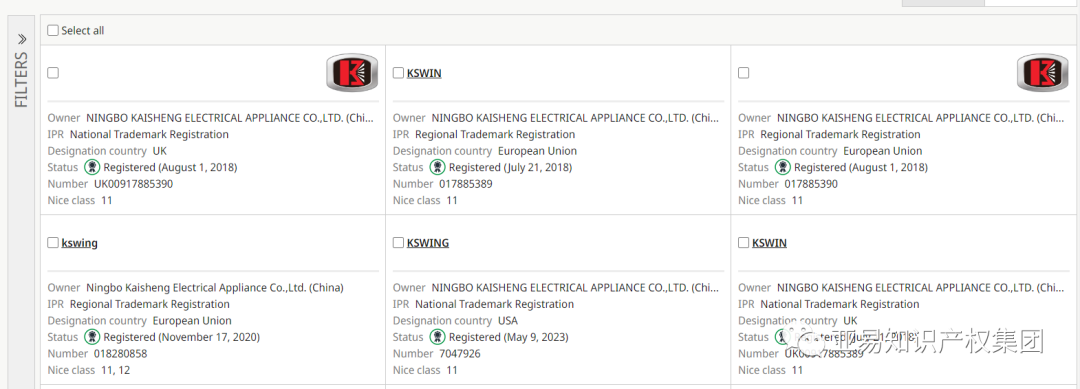Check the UK00917885390 trademark card checkbox
Viewport: 1080px width, 389px height.
(x=53, y=73)
